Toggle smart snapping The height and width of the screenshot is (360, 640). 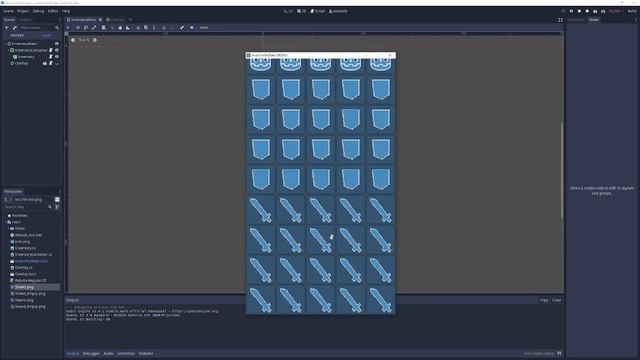click(138, 28)
